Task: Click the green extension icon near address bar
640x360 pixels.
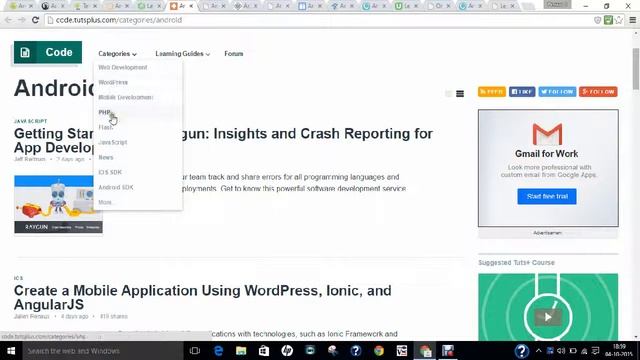Action: pos(608,20)
